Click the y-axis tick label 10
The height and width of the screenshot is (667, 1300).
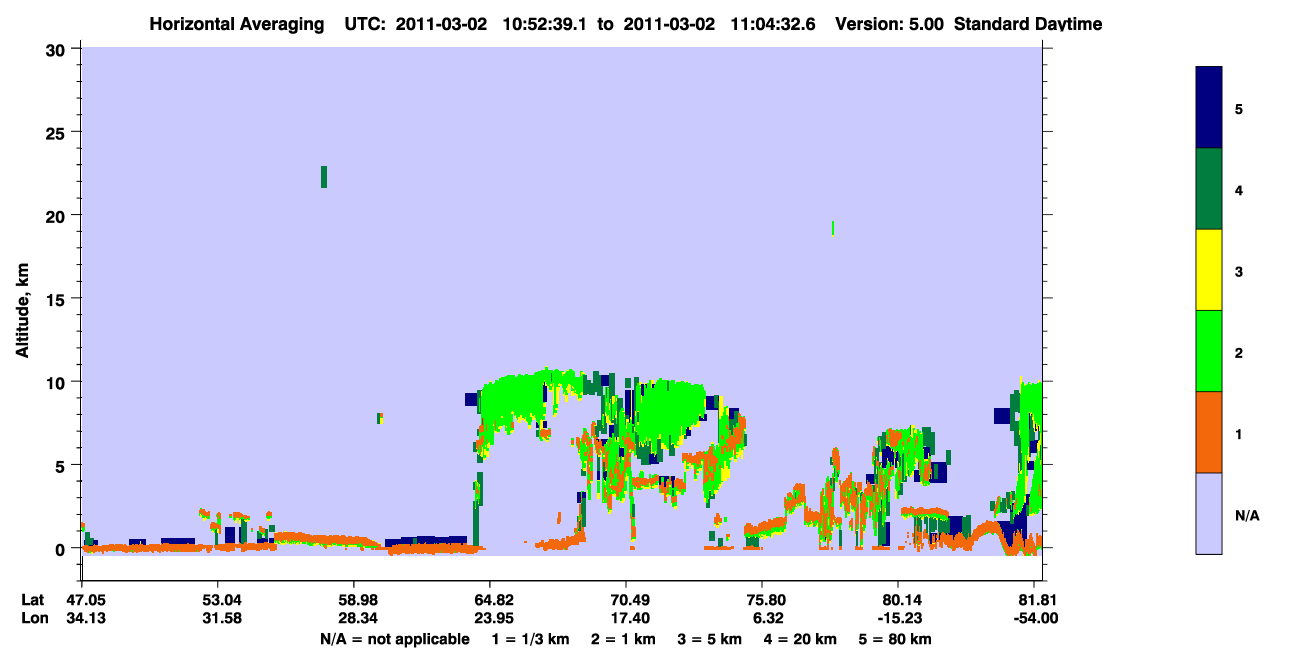(57, 382)
